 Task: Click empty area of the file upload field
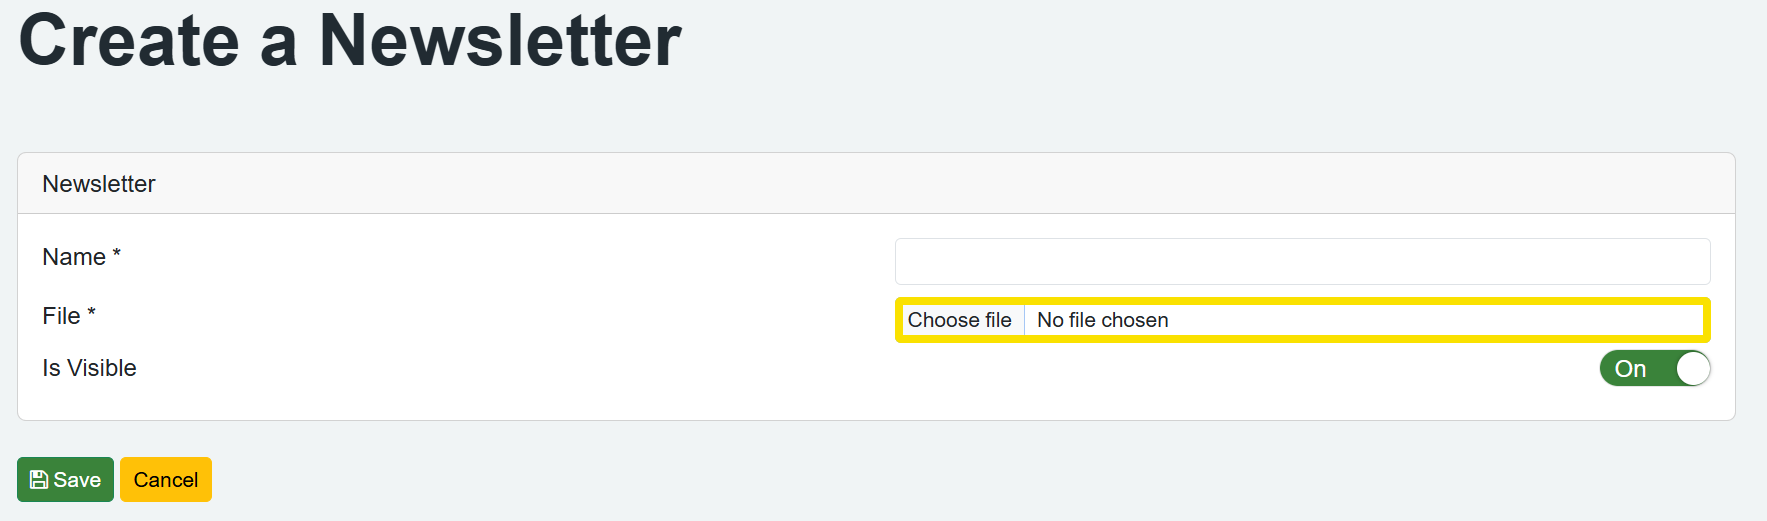(1450, 320)
